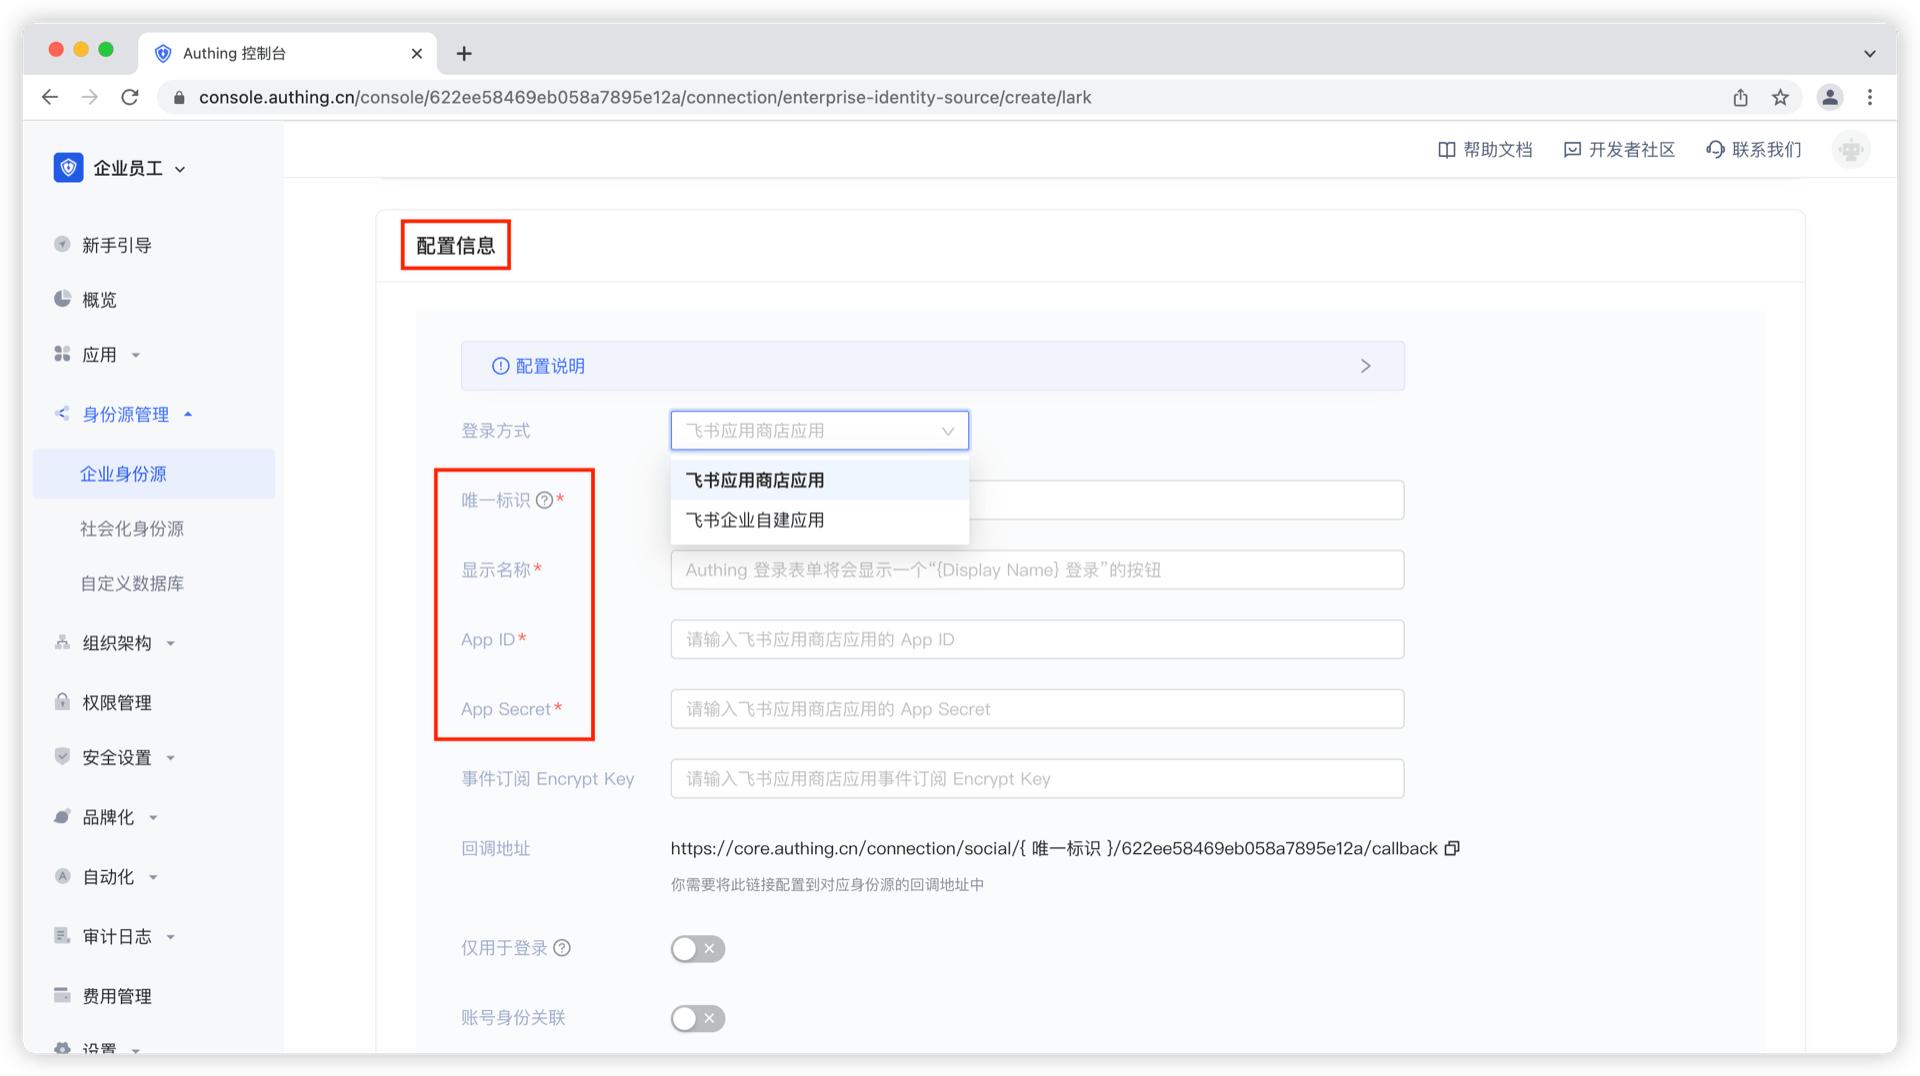Open a new browser tab
Viewport: 1920px width, 1076px height.
point(464,53)
